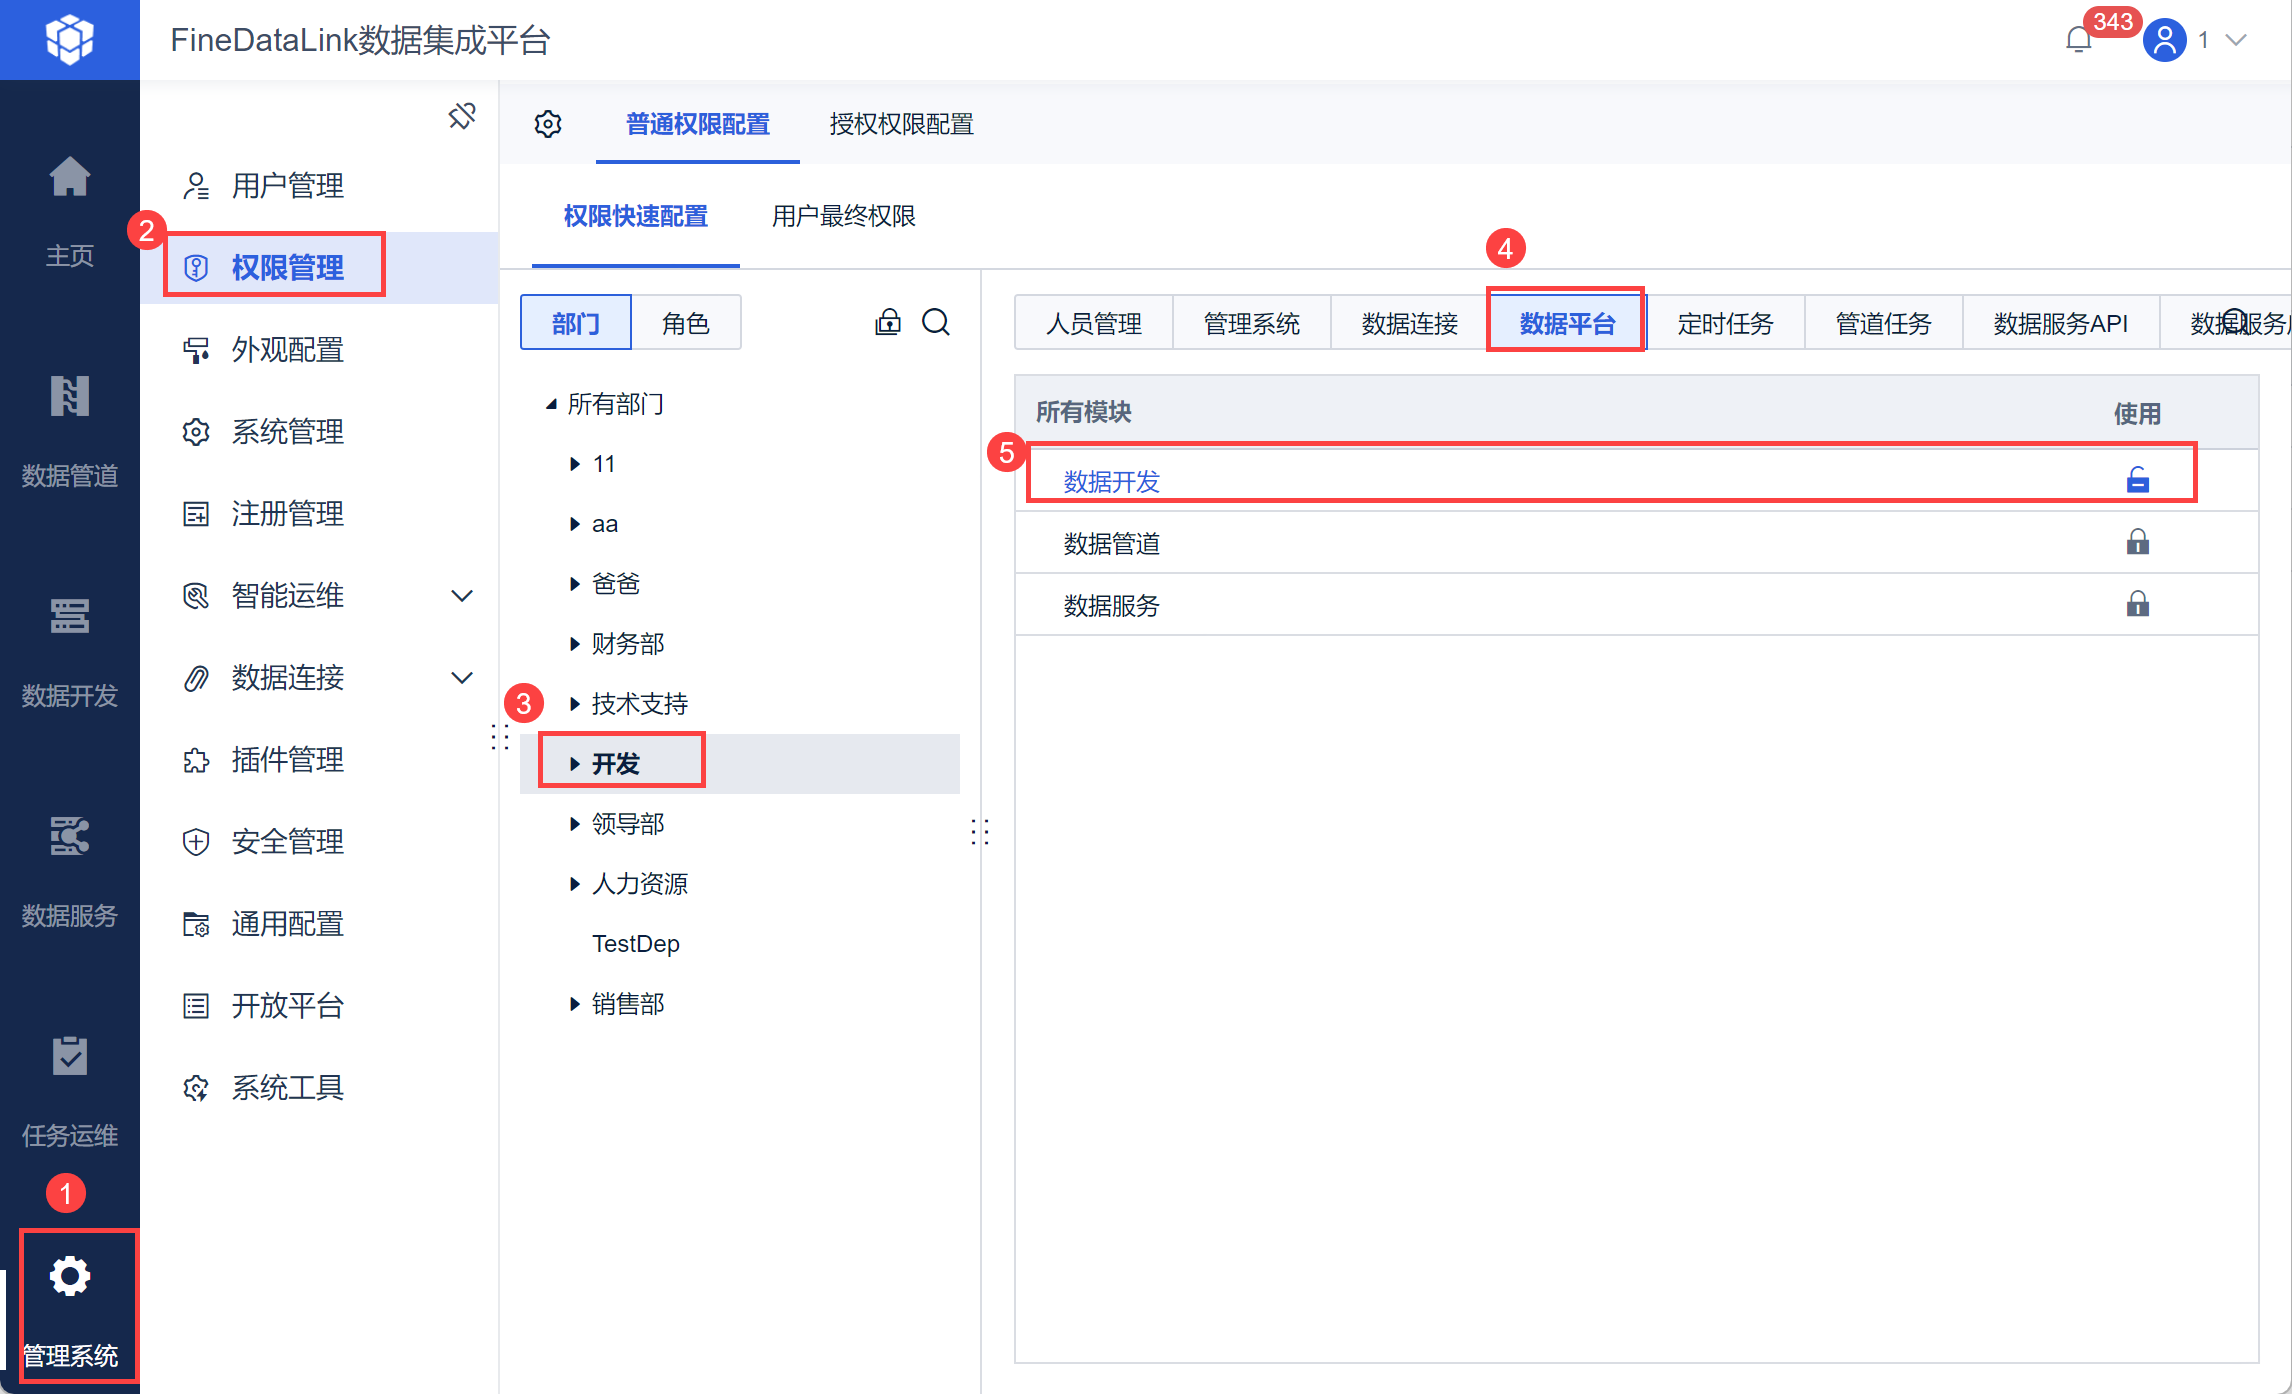Click the panel resize drag handle
The height and width of the screenshot is (1394, 2292).
[980, 832]
